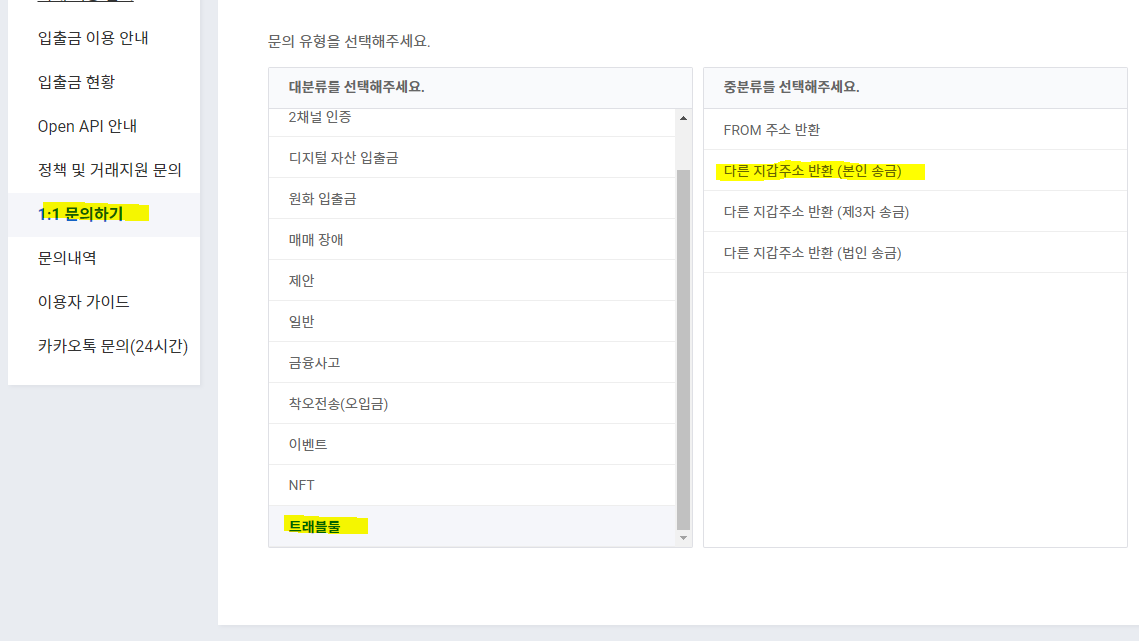
Task: Select 2채널 인증 category
Action: pyautogui.click(x=472, y=121)
